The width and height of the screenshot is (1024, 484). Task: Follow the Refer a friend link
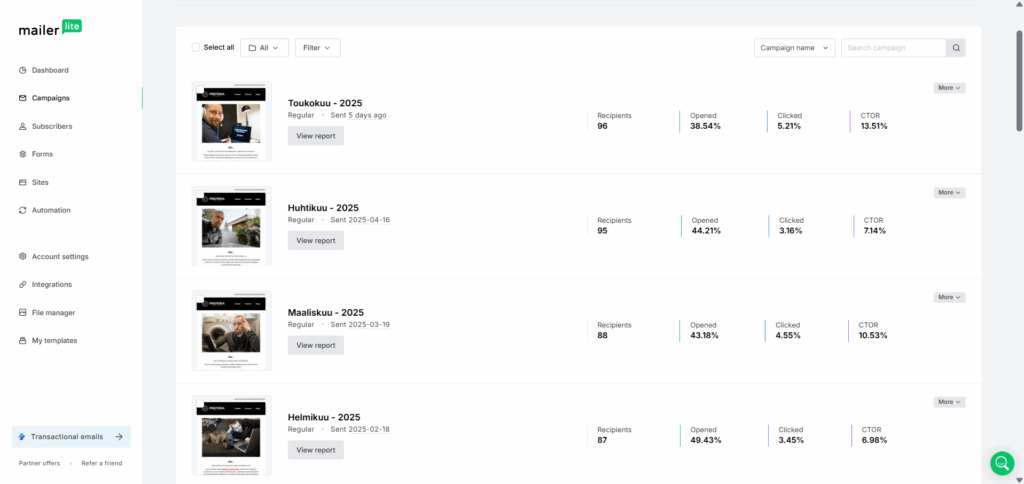click(x=102, y=463)
